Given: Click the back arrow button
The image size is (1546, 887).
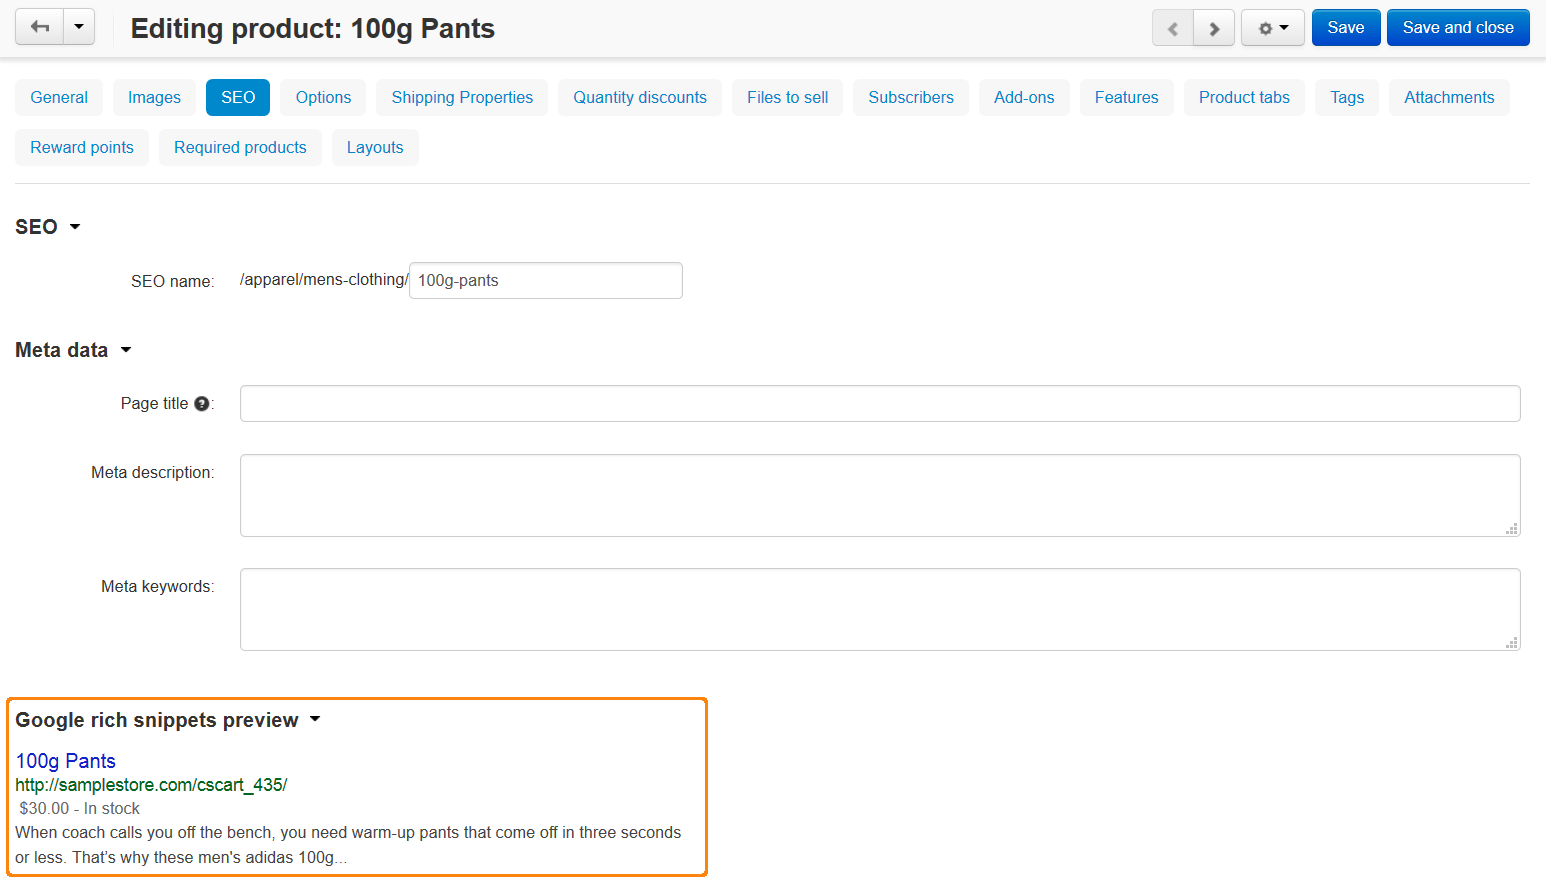Looking at the screenshot, I should tap(40, 27).
